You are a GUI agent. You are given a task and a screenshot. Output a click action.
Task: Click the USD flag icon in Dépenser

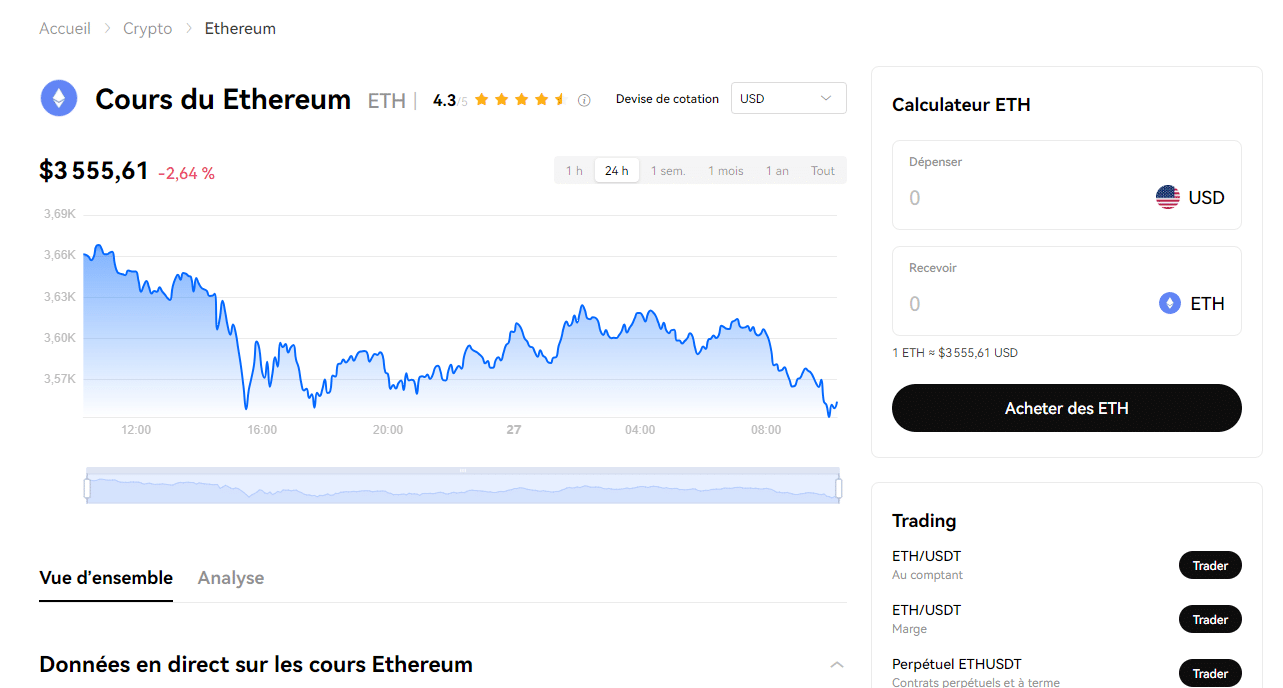tap(1167, 197)
